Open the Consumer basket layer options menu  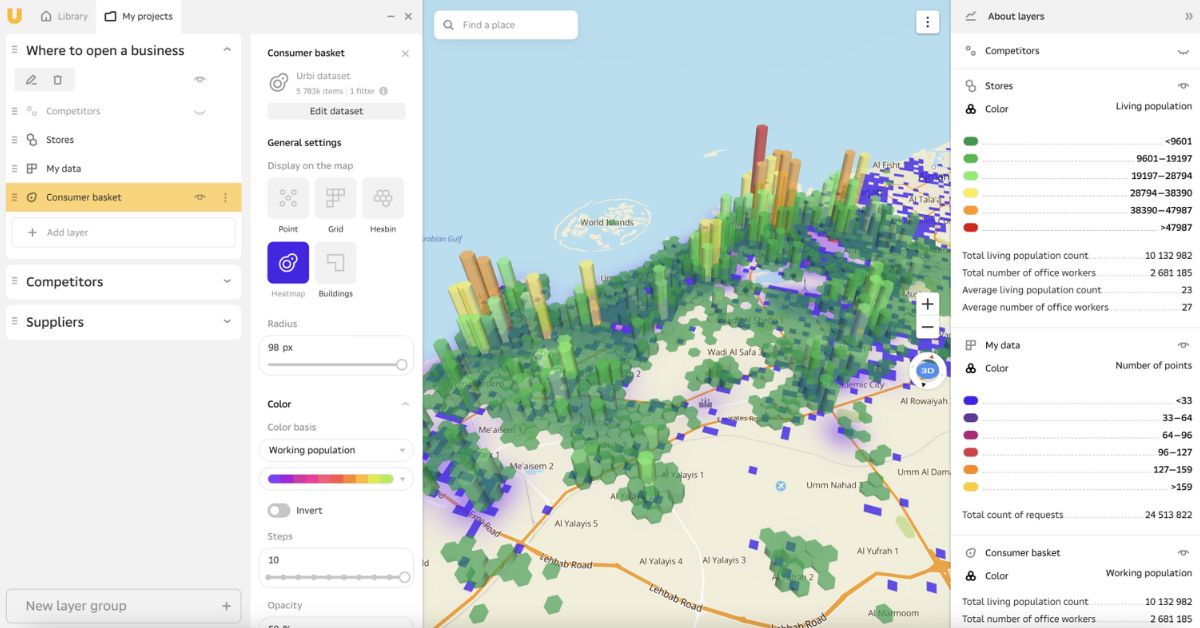[225, 197]
